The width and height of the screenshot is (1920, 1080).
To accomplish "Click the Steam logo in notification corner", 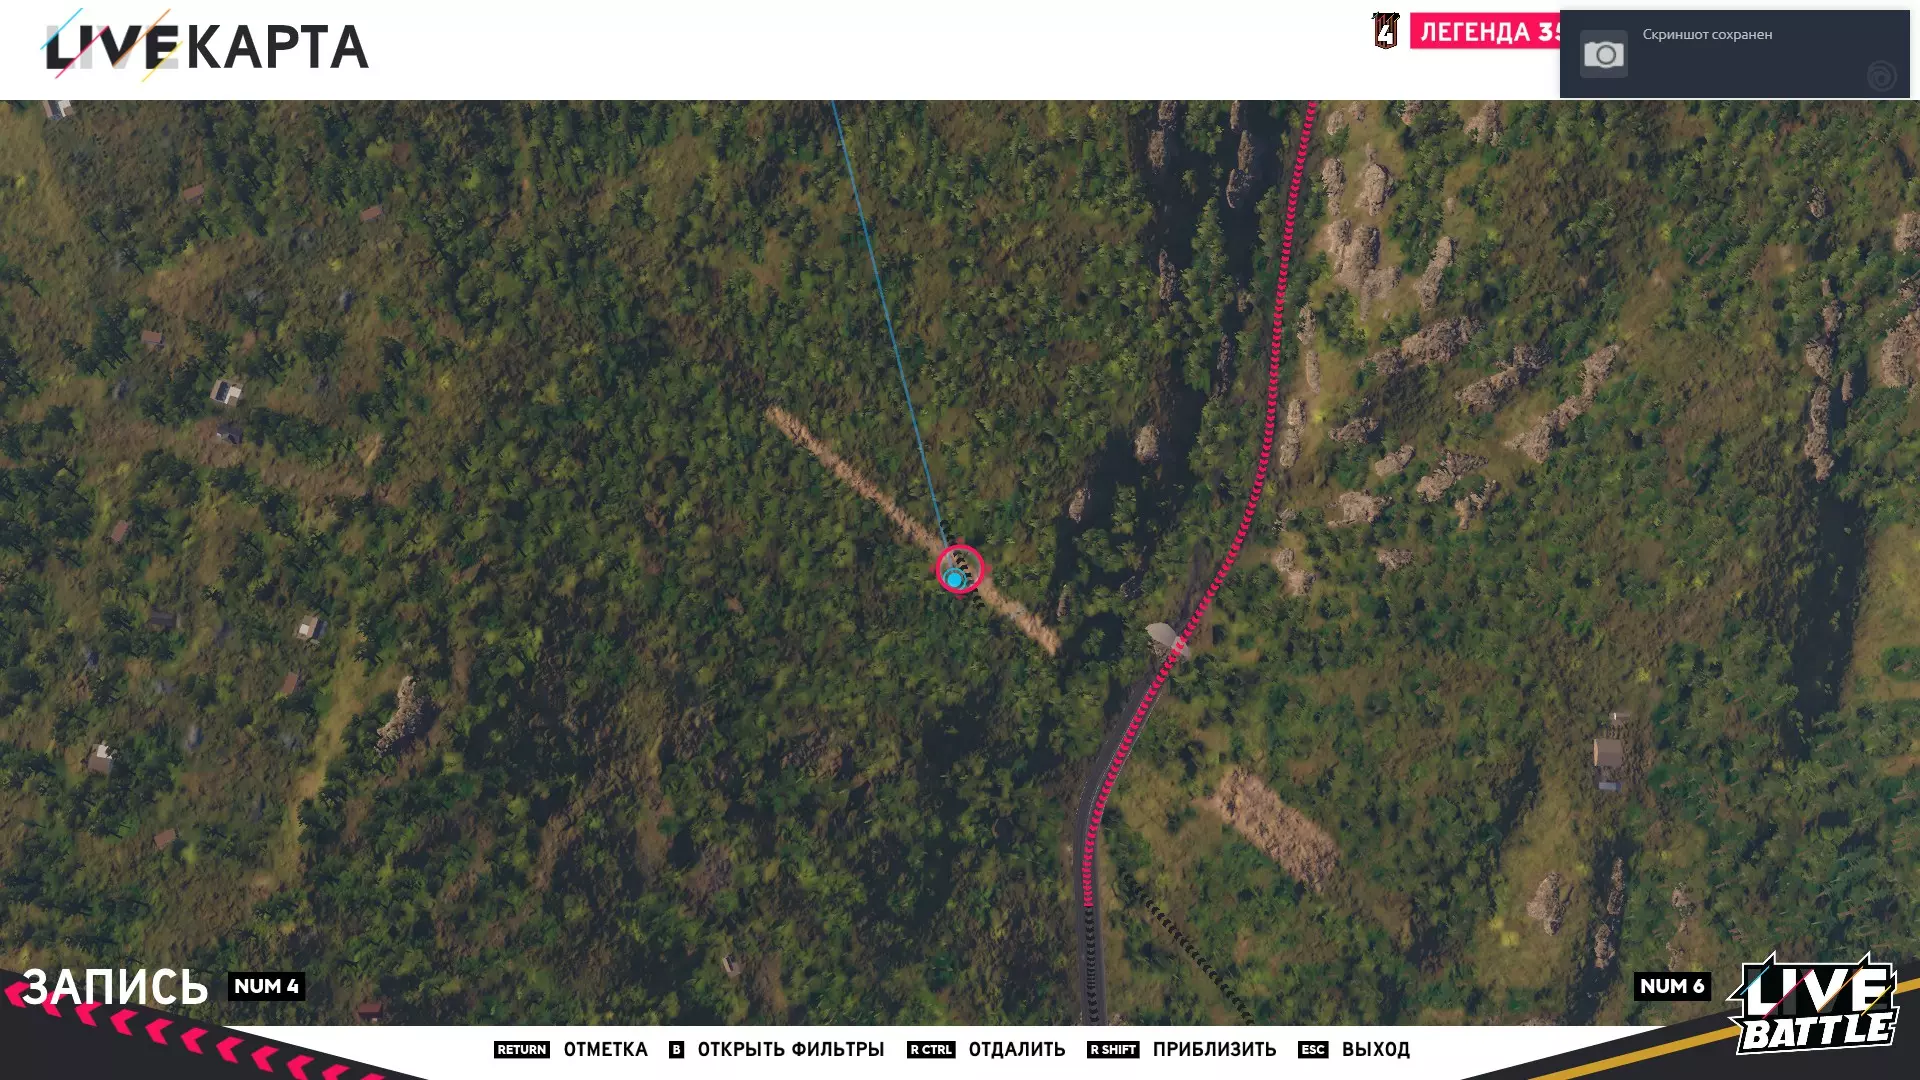I will 1881,76.
